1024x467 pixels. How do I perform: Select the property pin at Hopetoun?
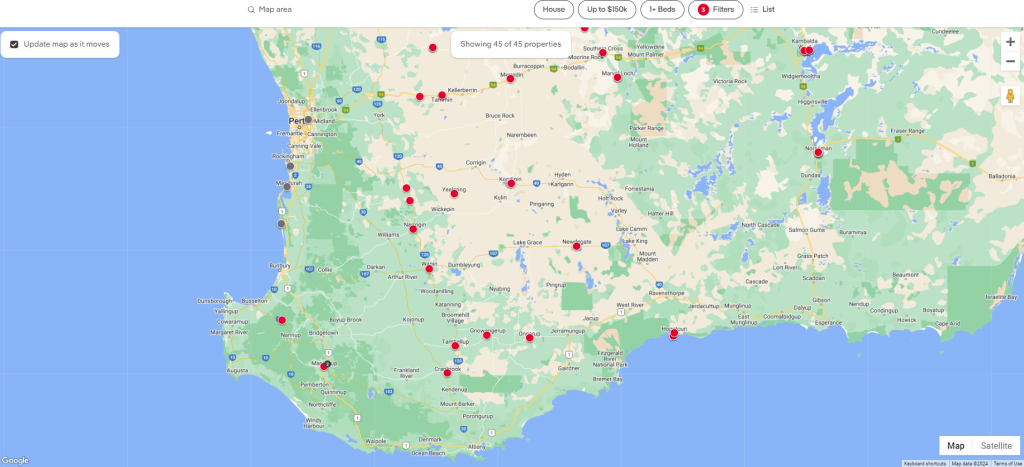click(674, 333)
